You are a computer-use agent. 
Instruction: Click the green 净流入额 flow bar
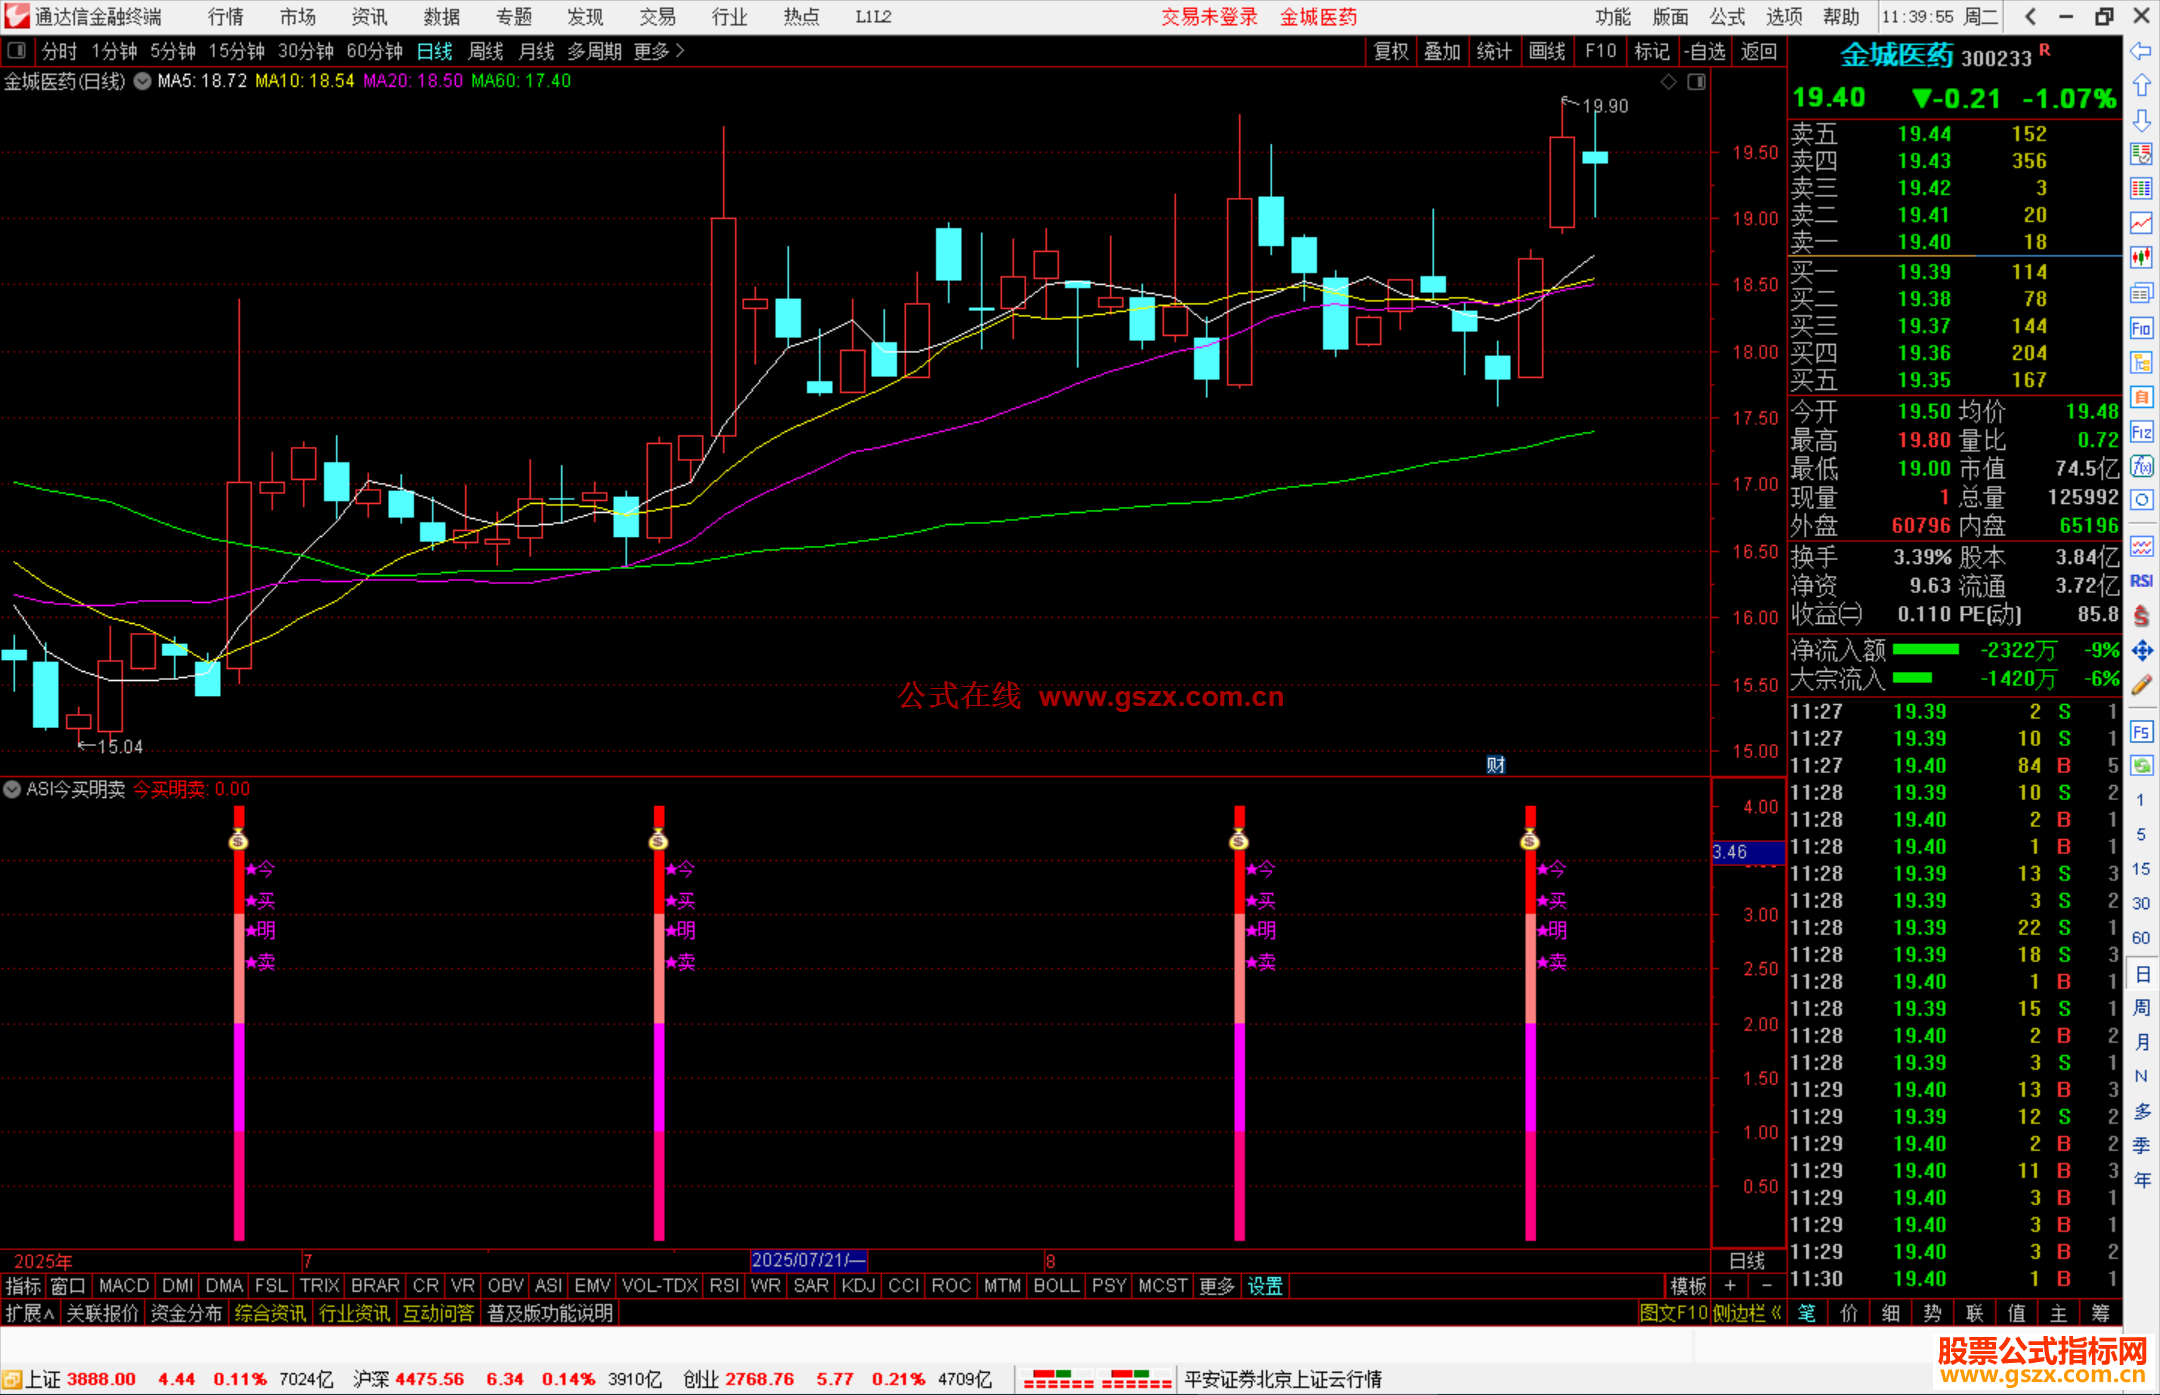tap(1926, 650)
